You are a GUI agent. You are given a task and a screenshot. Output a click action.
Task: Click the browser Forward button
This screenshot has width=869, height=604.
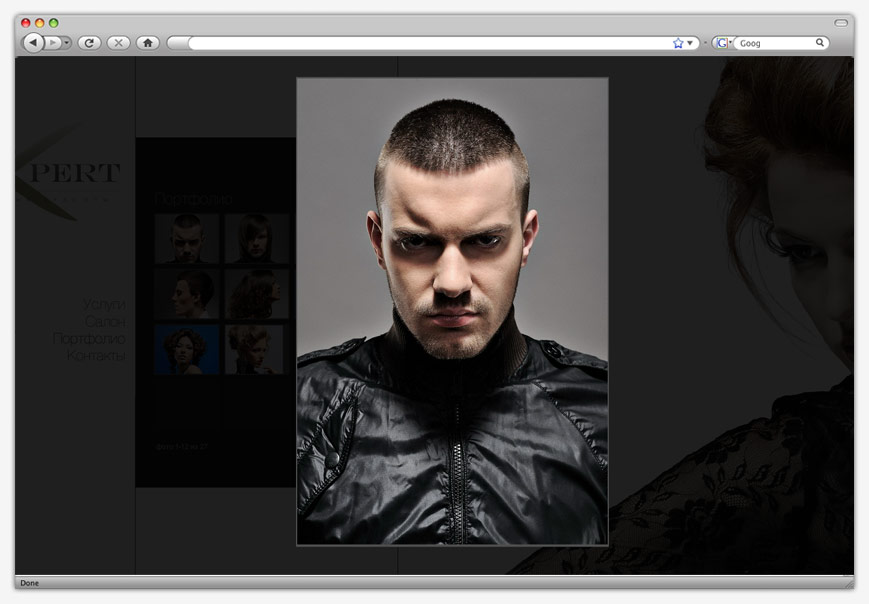53,43
